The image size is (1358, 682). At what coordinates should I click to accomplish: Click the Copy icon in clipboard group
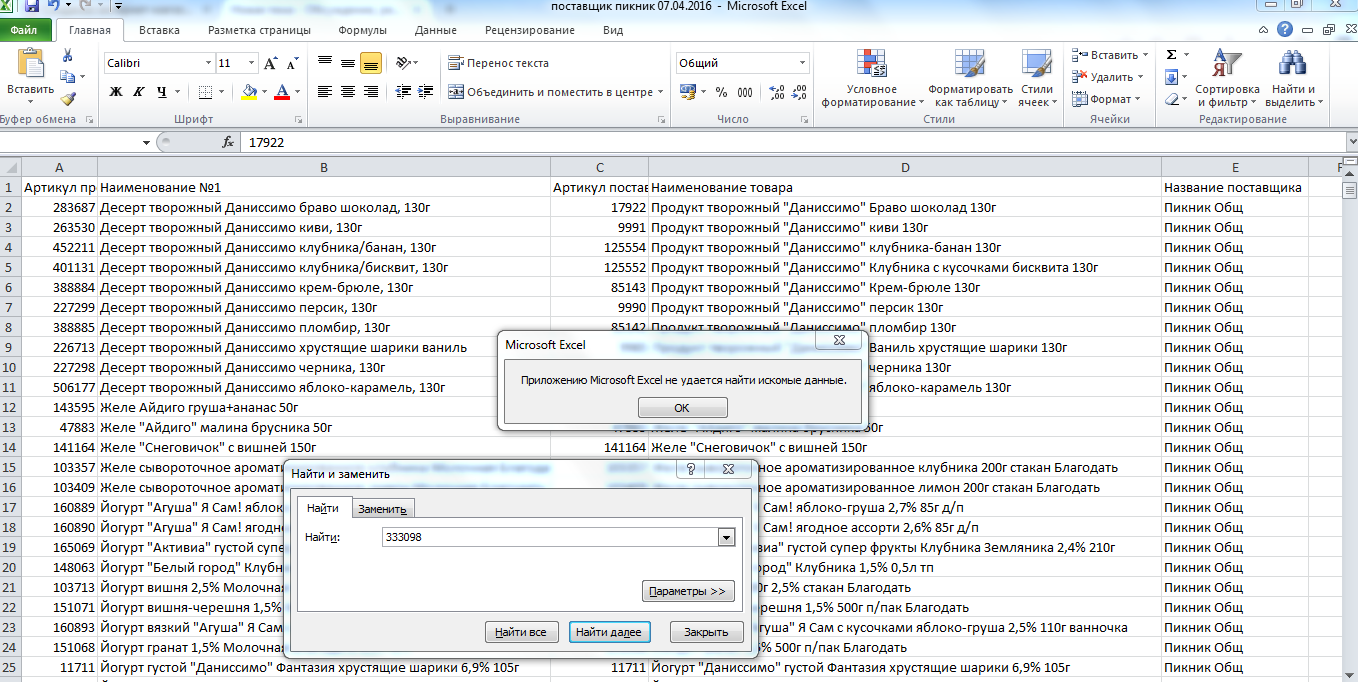pyautogui.click(x=67, y=77)
